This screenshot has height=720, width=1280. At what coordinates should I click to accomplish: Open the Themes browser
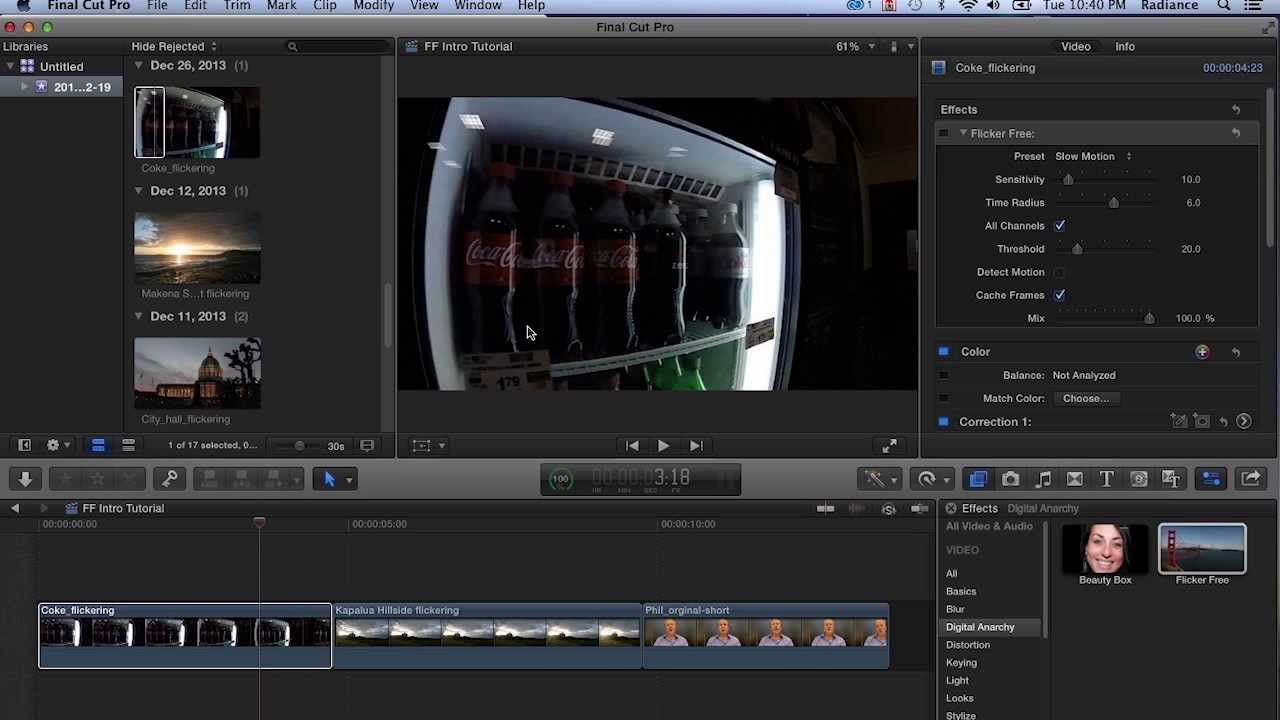1171,479
